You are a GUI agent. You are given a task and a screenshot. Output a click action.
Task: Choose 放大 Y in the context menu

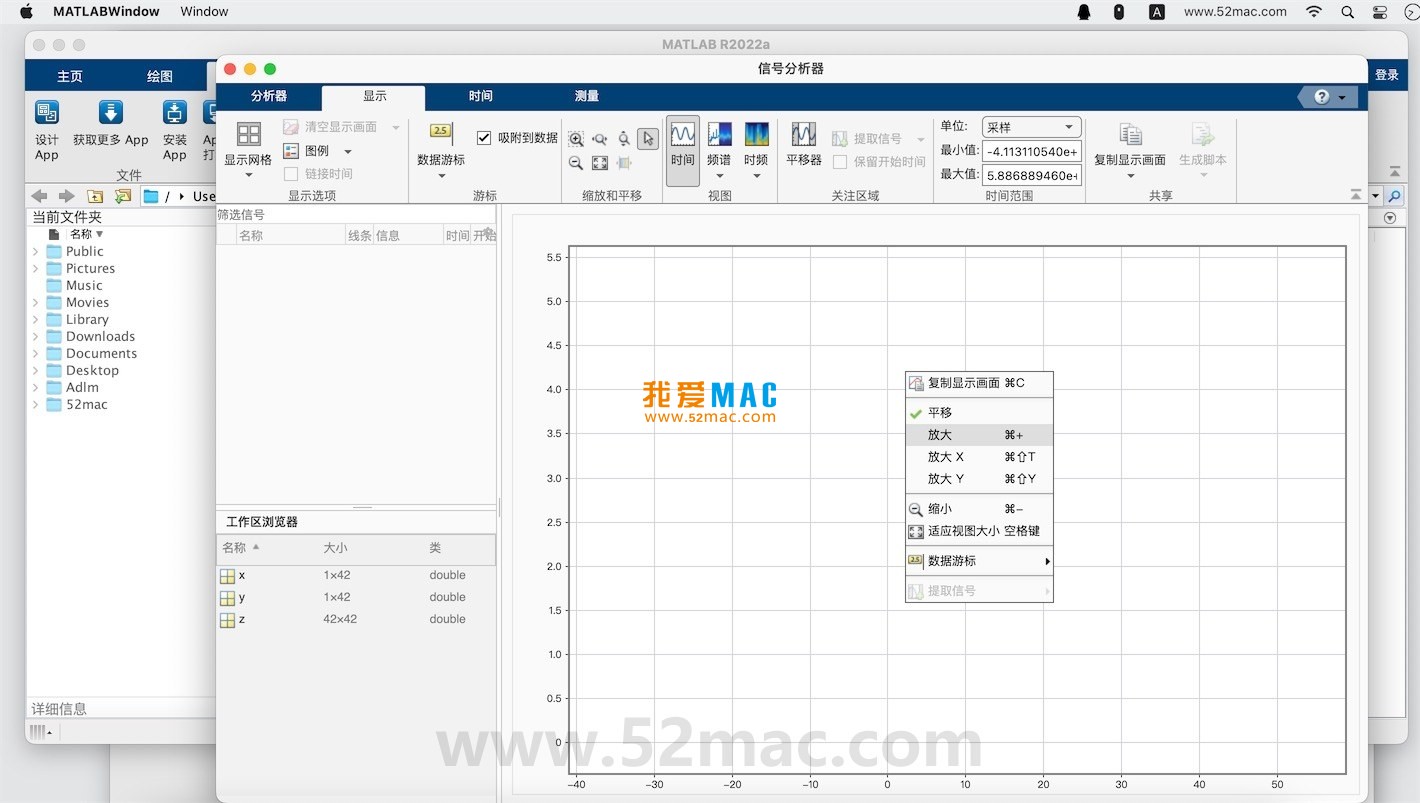[x=979, y=479]
